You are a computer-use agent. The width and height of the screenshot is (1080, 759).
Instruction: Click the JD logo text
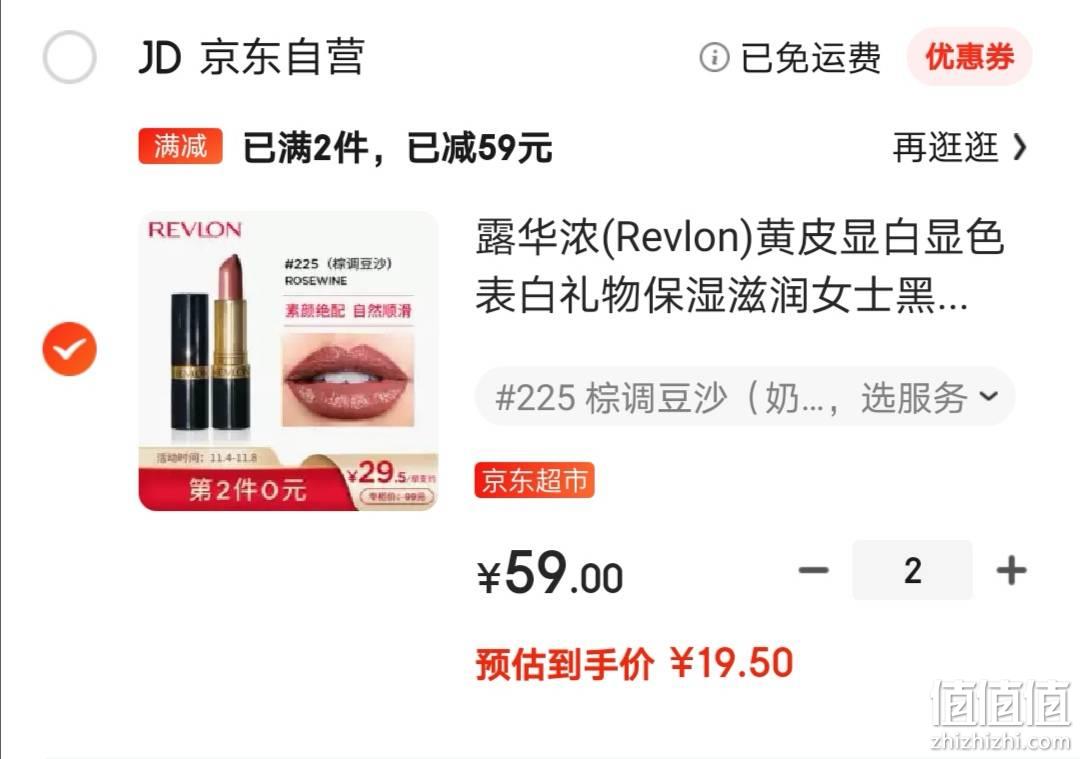tap(160, 57)
